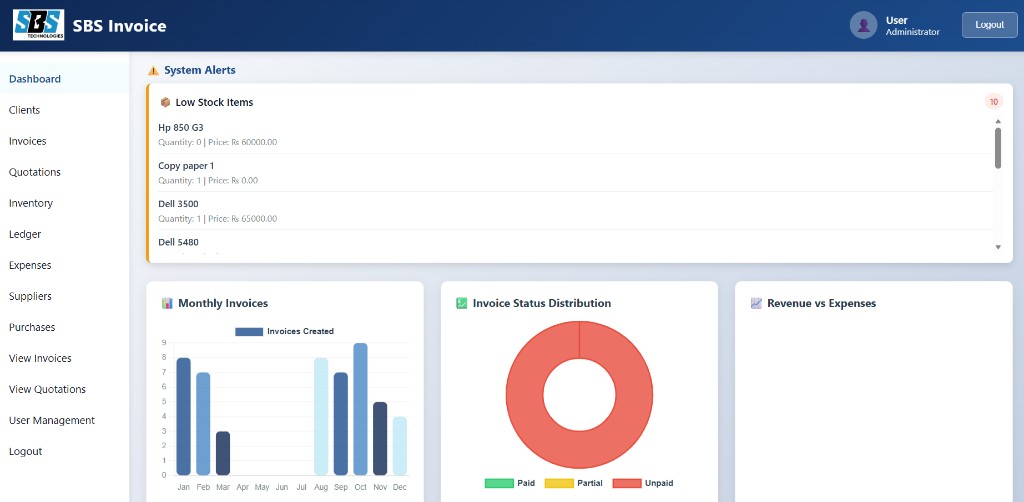The height and width of the screenshot is (502, 1024).
Task: Click the Low Stock Items box icon
Action: pyautogui.click(x=165, y=102)
